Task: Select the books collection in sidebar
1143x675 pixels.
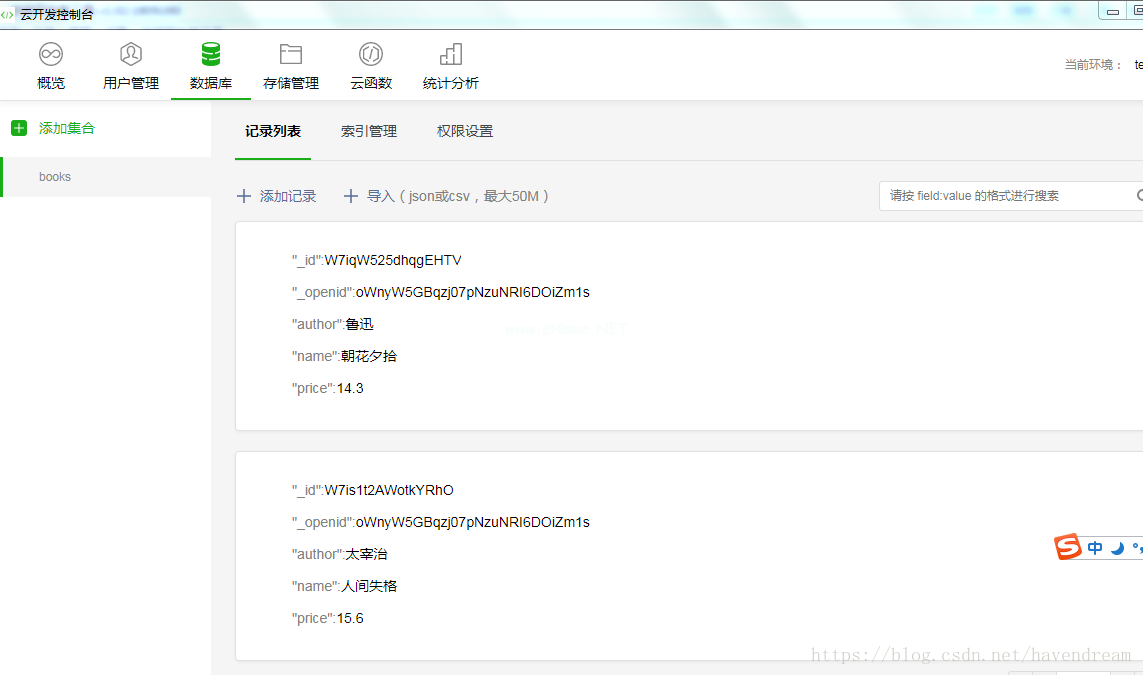Action: coord(55,177)
